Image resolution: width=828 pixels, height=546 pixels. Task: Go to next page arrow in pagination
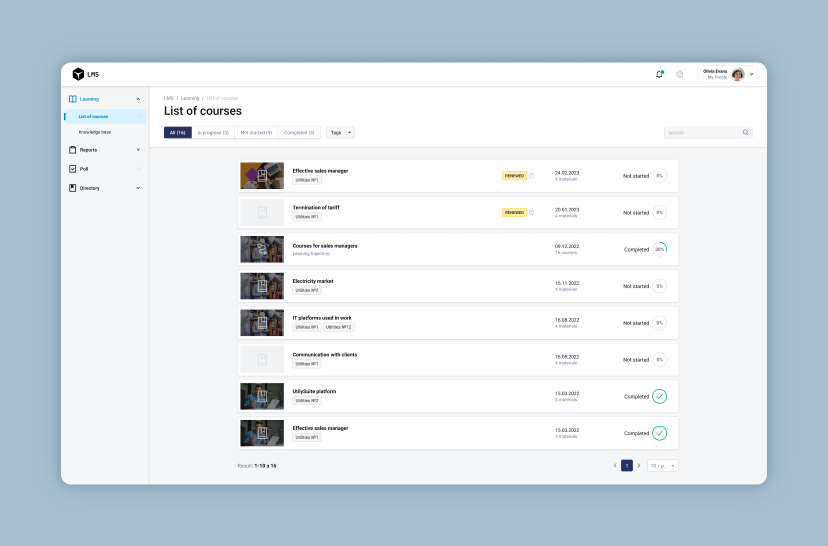[639, 466]
